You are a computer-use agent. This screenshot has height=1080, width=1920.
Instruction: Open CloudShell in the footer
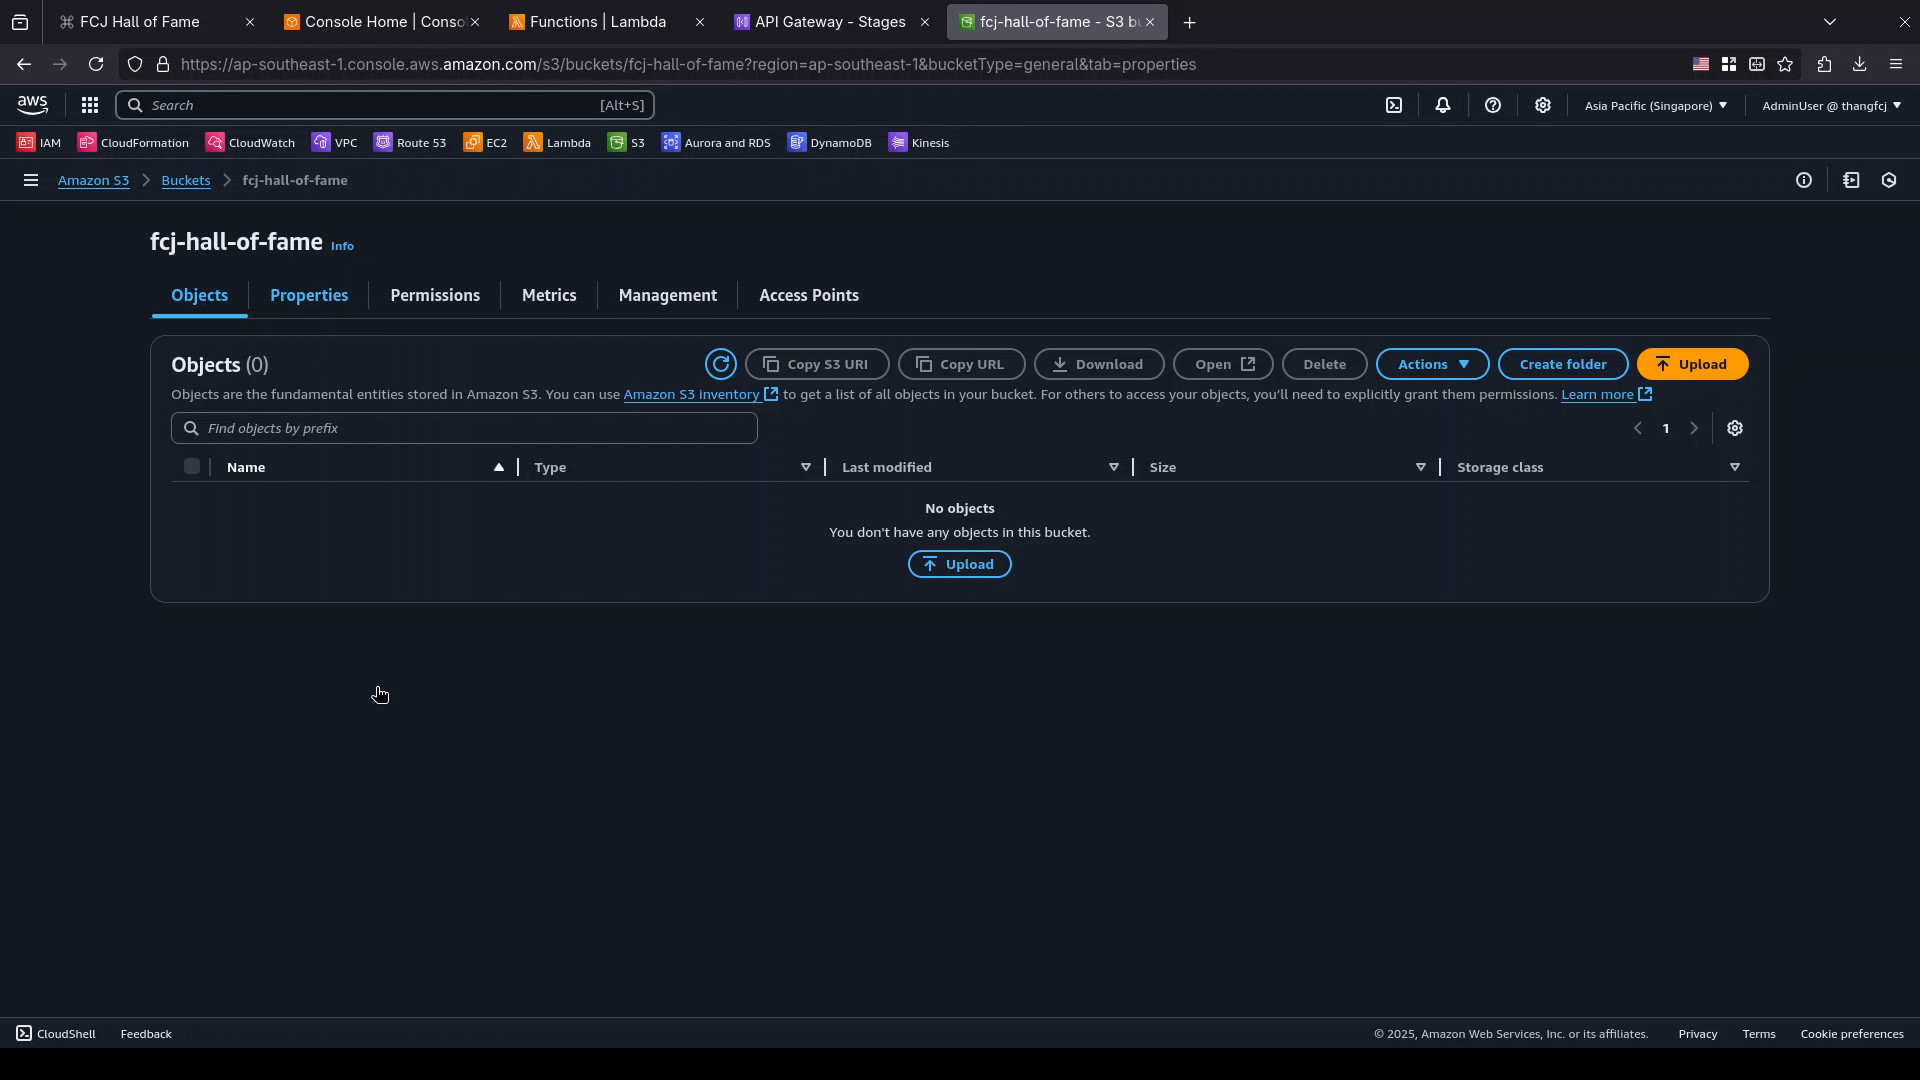click(x=56, y=1034)
